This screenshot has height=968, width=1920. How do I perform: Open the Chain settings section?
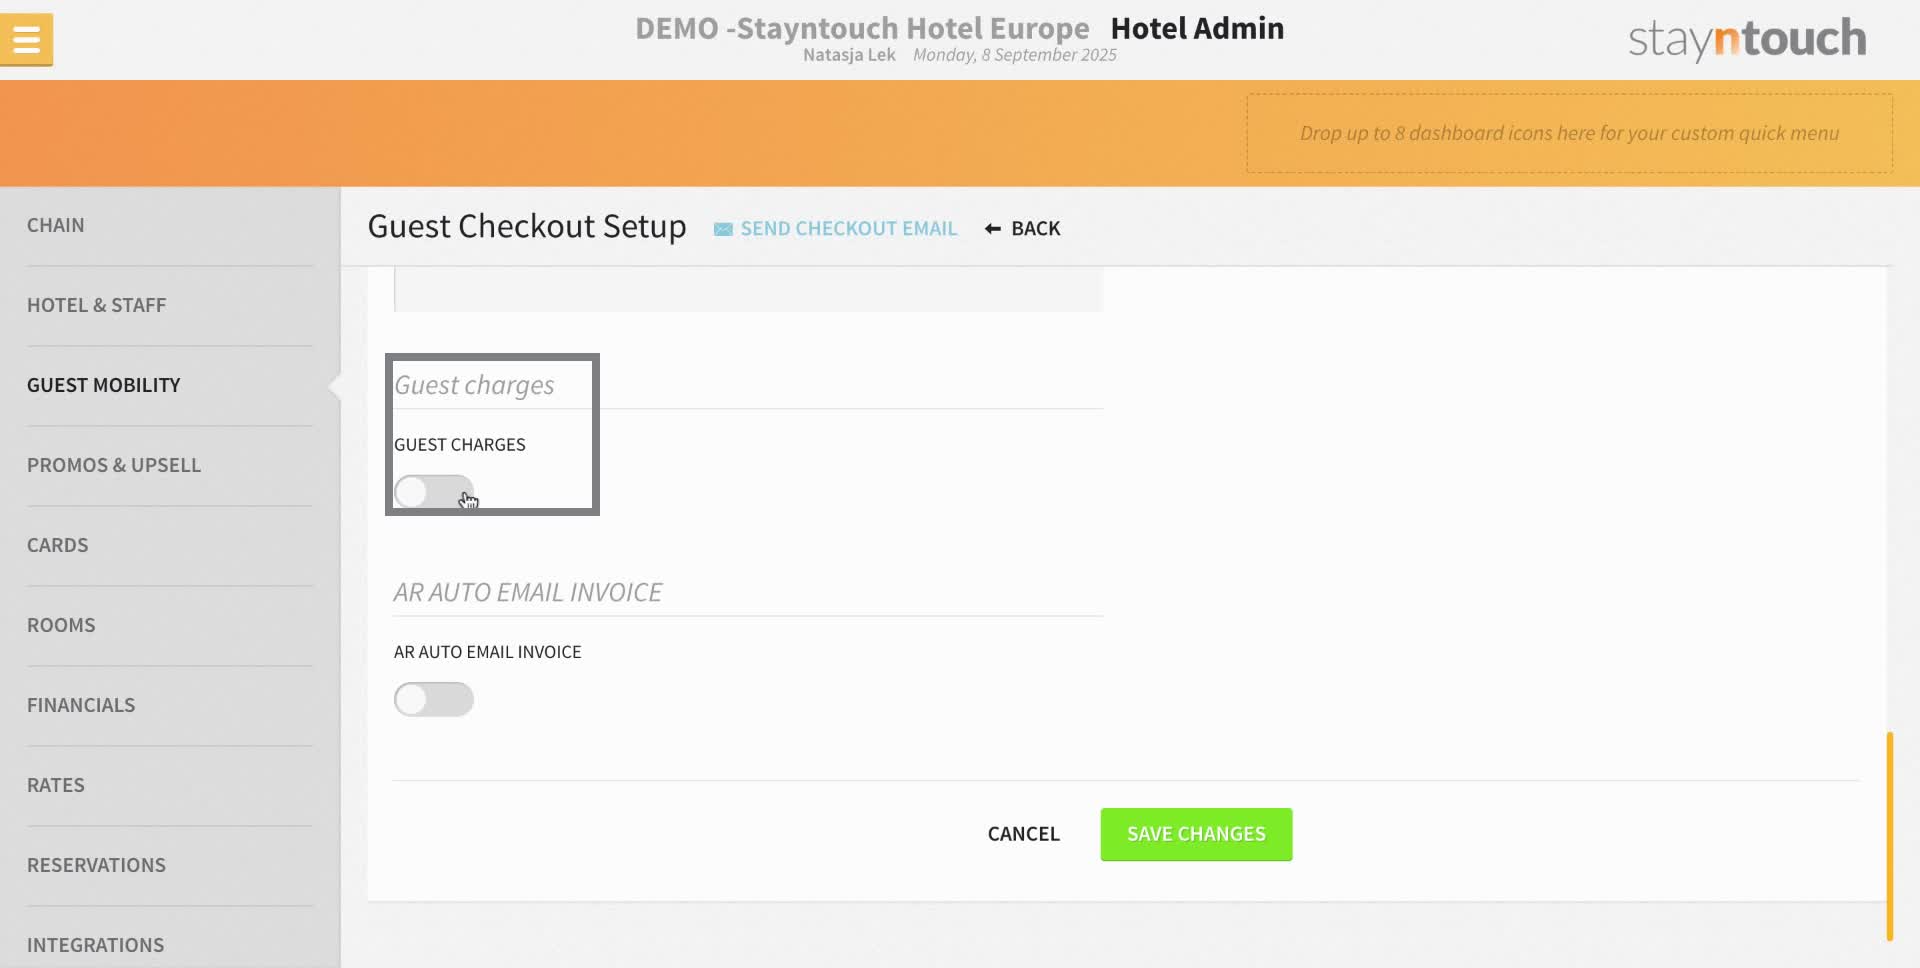(56, 225)
